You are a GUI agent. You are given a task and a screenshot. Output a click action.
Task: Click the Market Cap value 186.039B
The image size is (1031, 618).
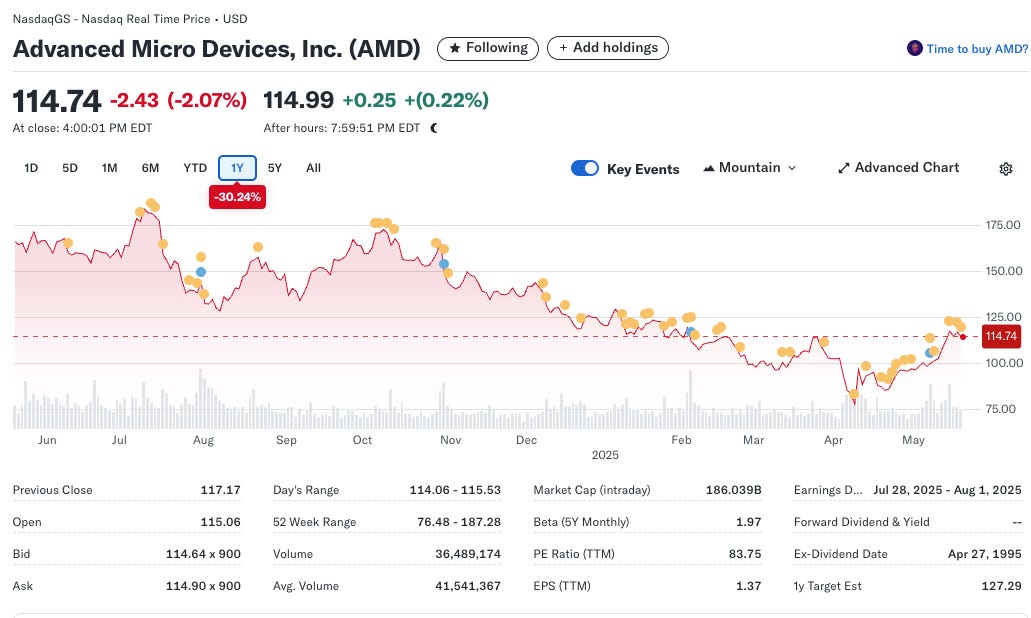pyautogui.click(x=733, y=490)
